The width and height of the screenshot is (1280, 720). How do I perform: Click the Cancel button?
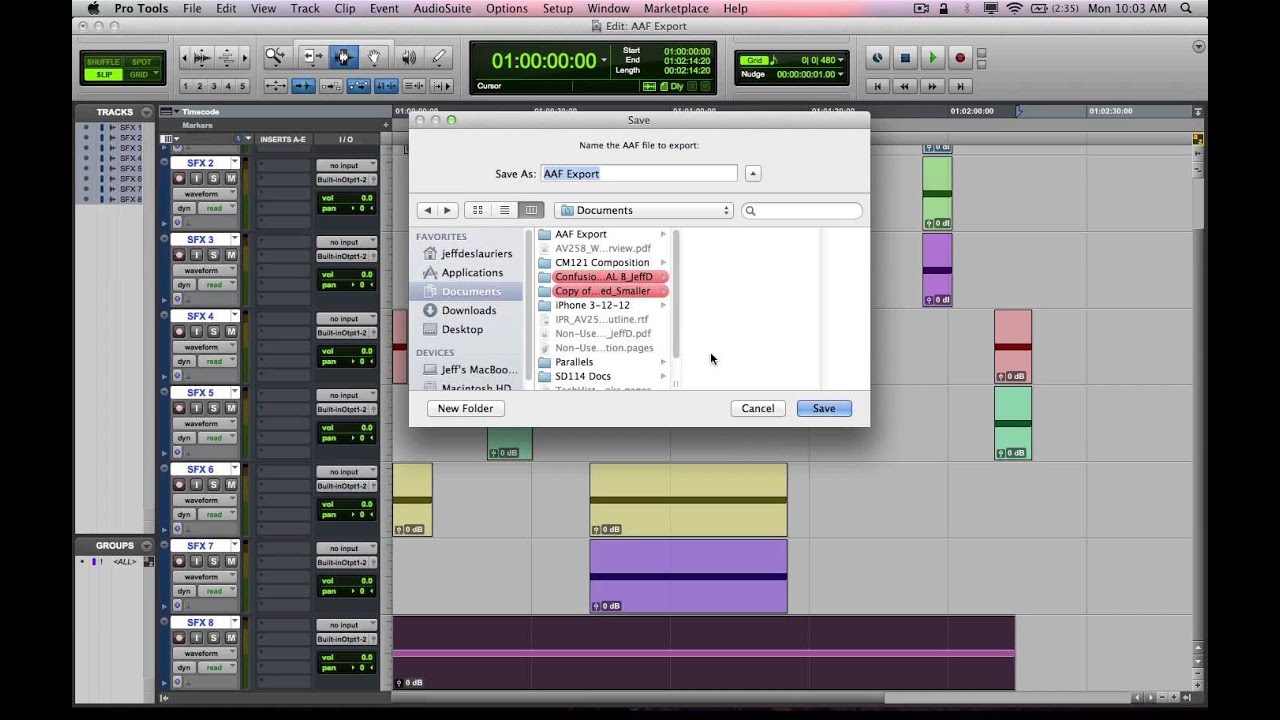[x=758, y=408]
